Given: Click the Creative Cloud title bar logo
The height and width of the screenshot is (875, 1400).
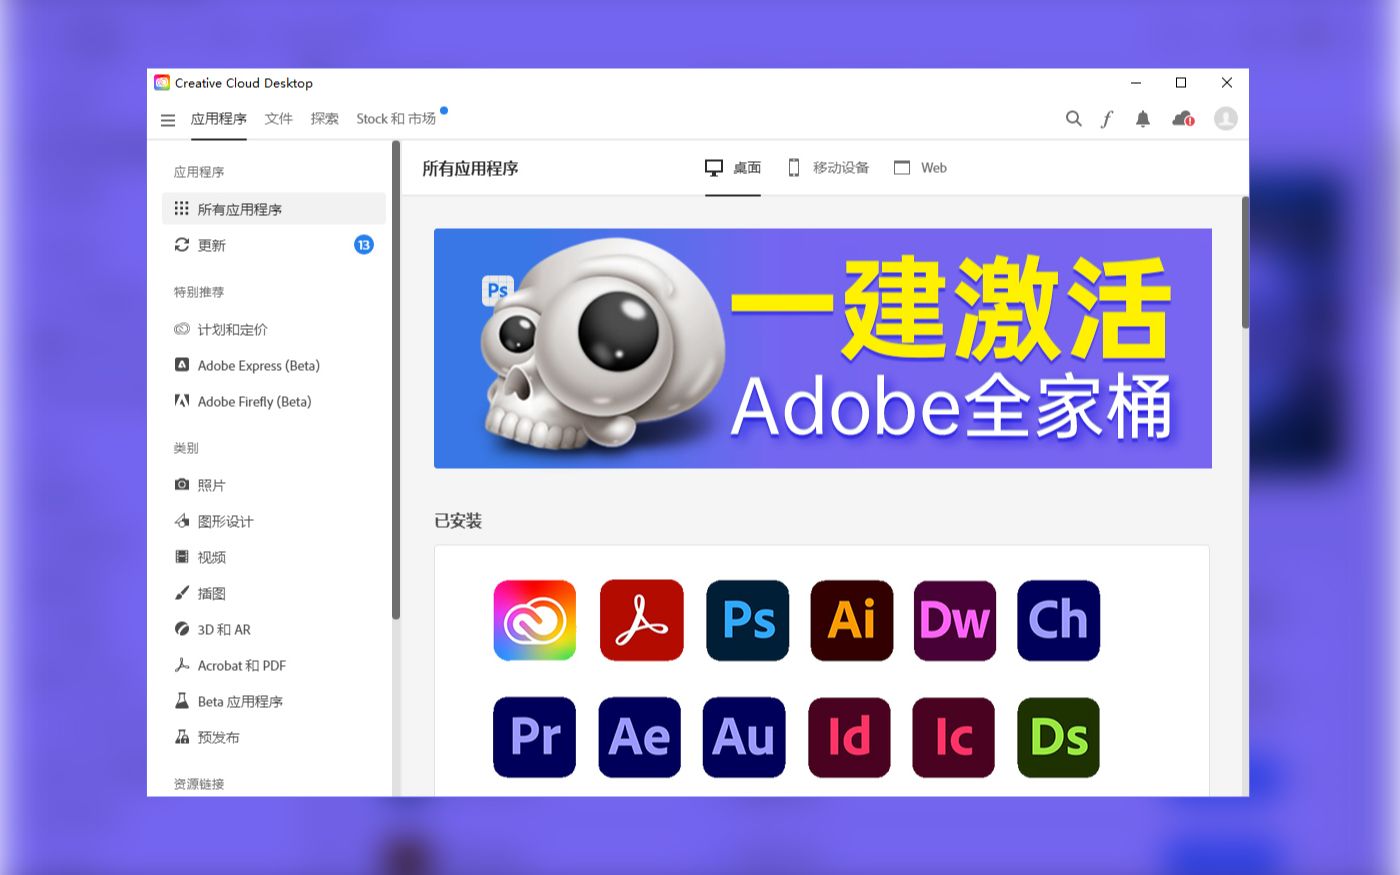Looking at the screenshot, I should tap(162, 83).
